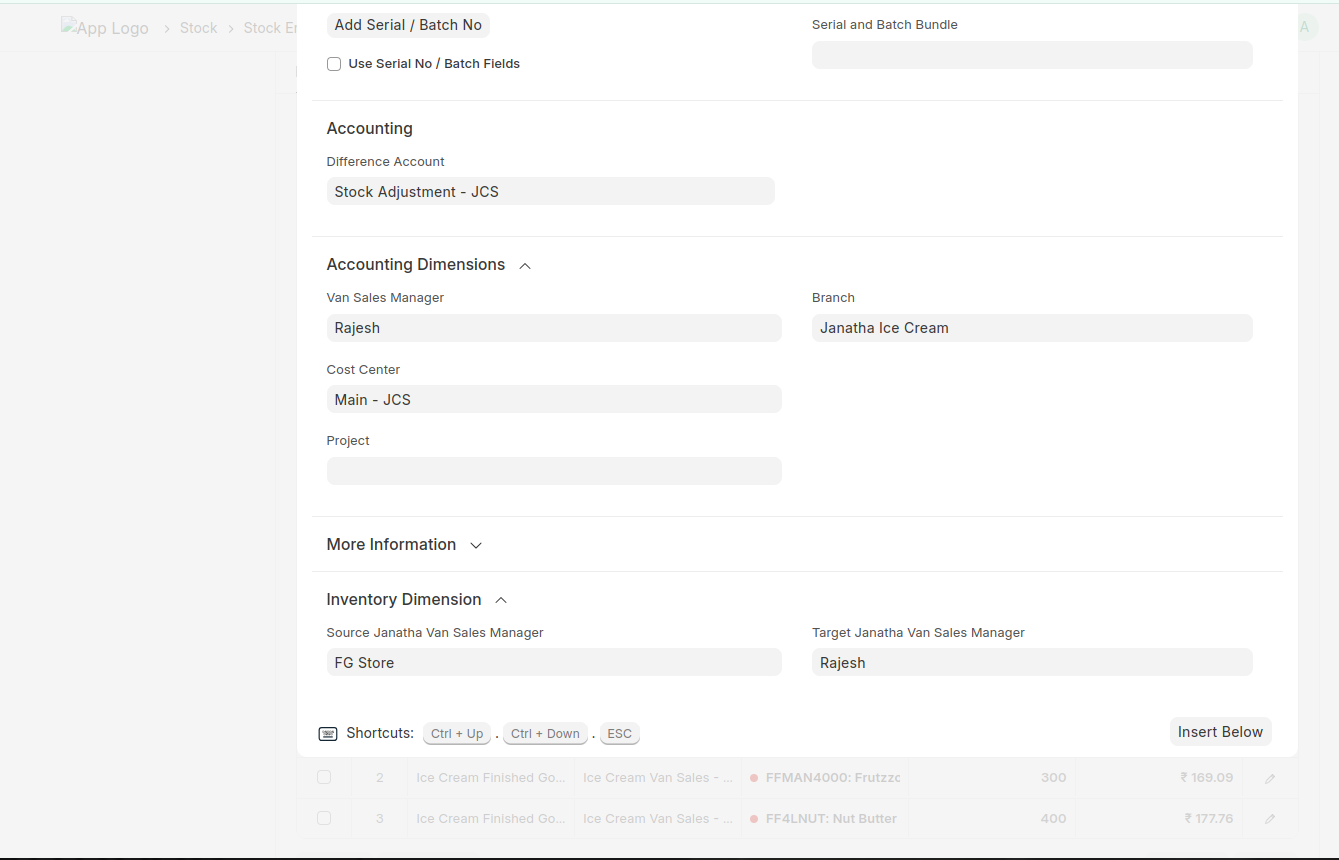Viewport: 1339px width, 860px height.
Task: Click the empty Project field
Action: (x=553, y=471)
